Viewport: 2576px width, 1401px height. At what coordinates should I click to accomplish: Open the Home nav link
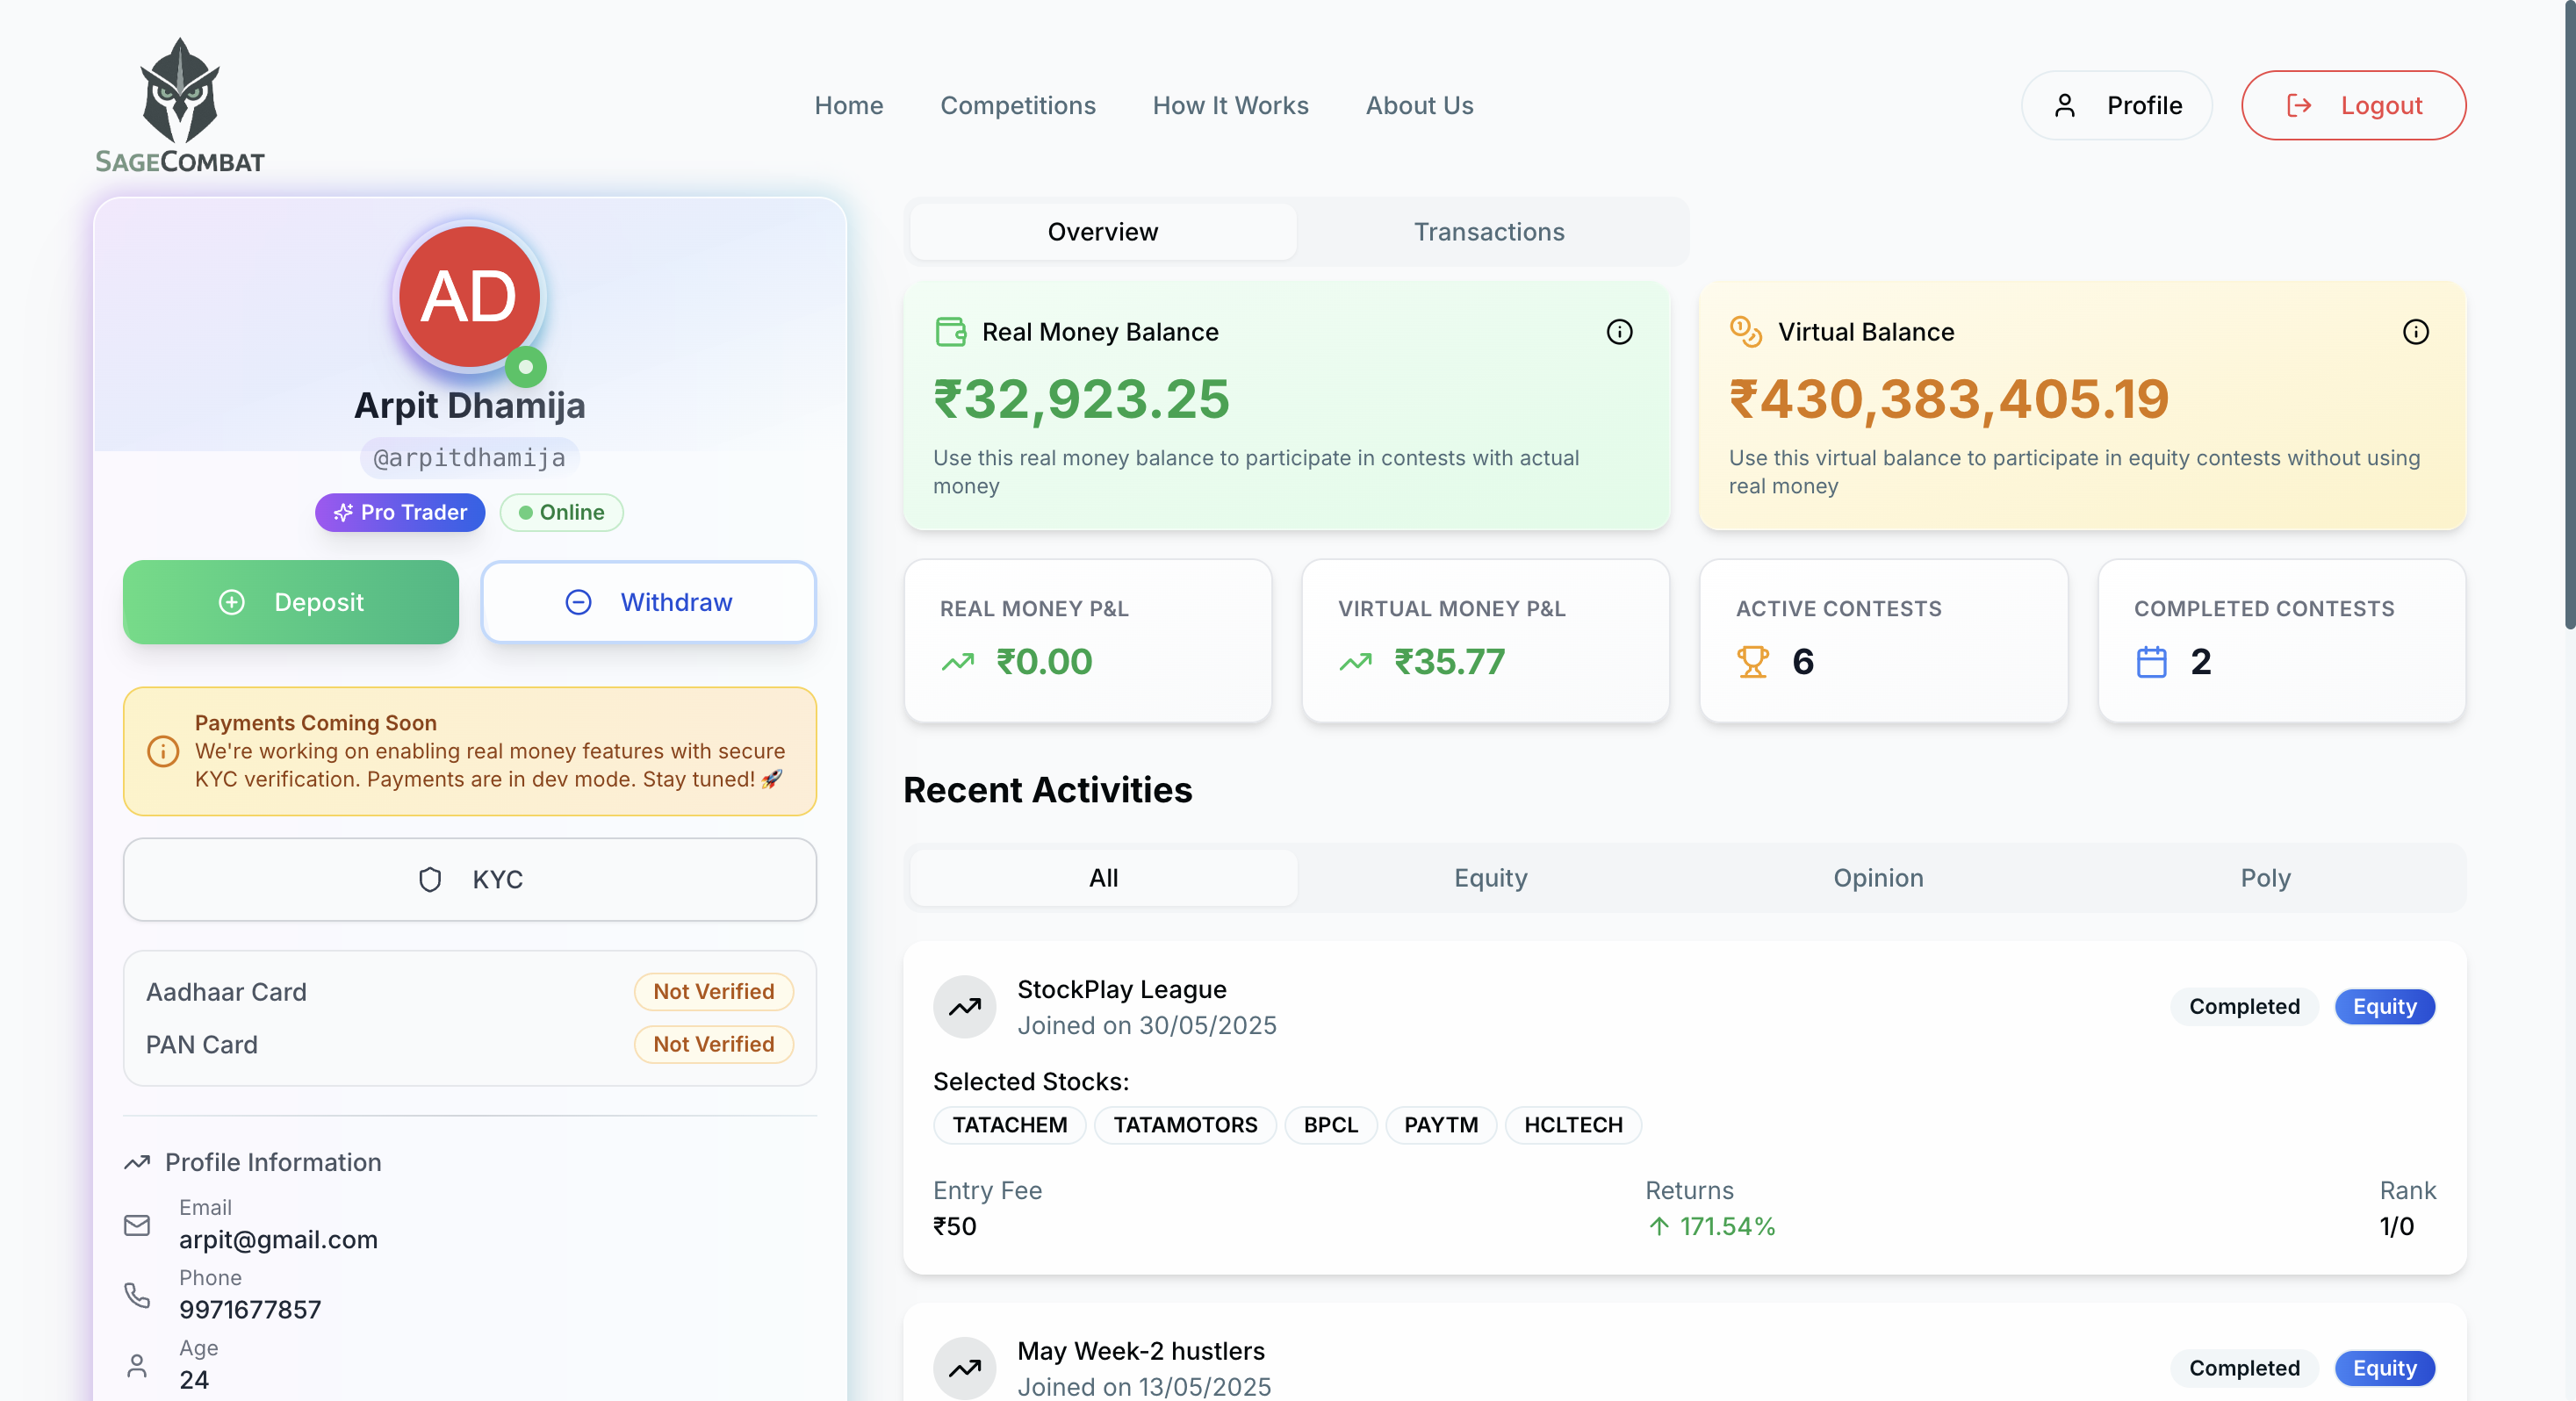tap(849, 105)
